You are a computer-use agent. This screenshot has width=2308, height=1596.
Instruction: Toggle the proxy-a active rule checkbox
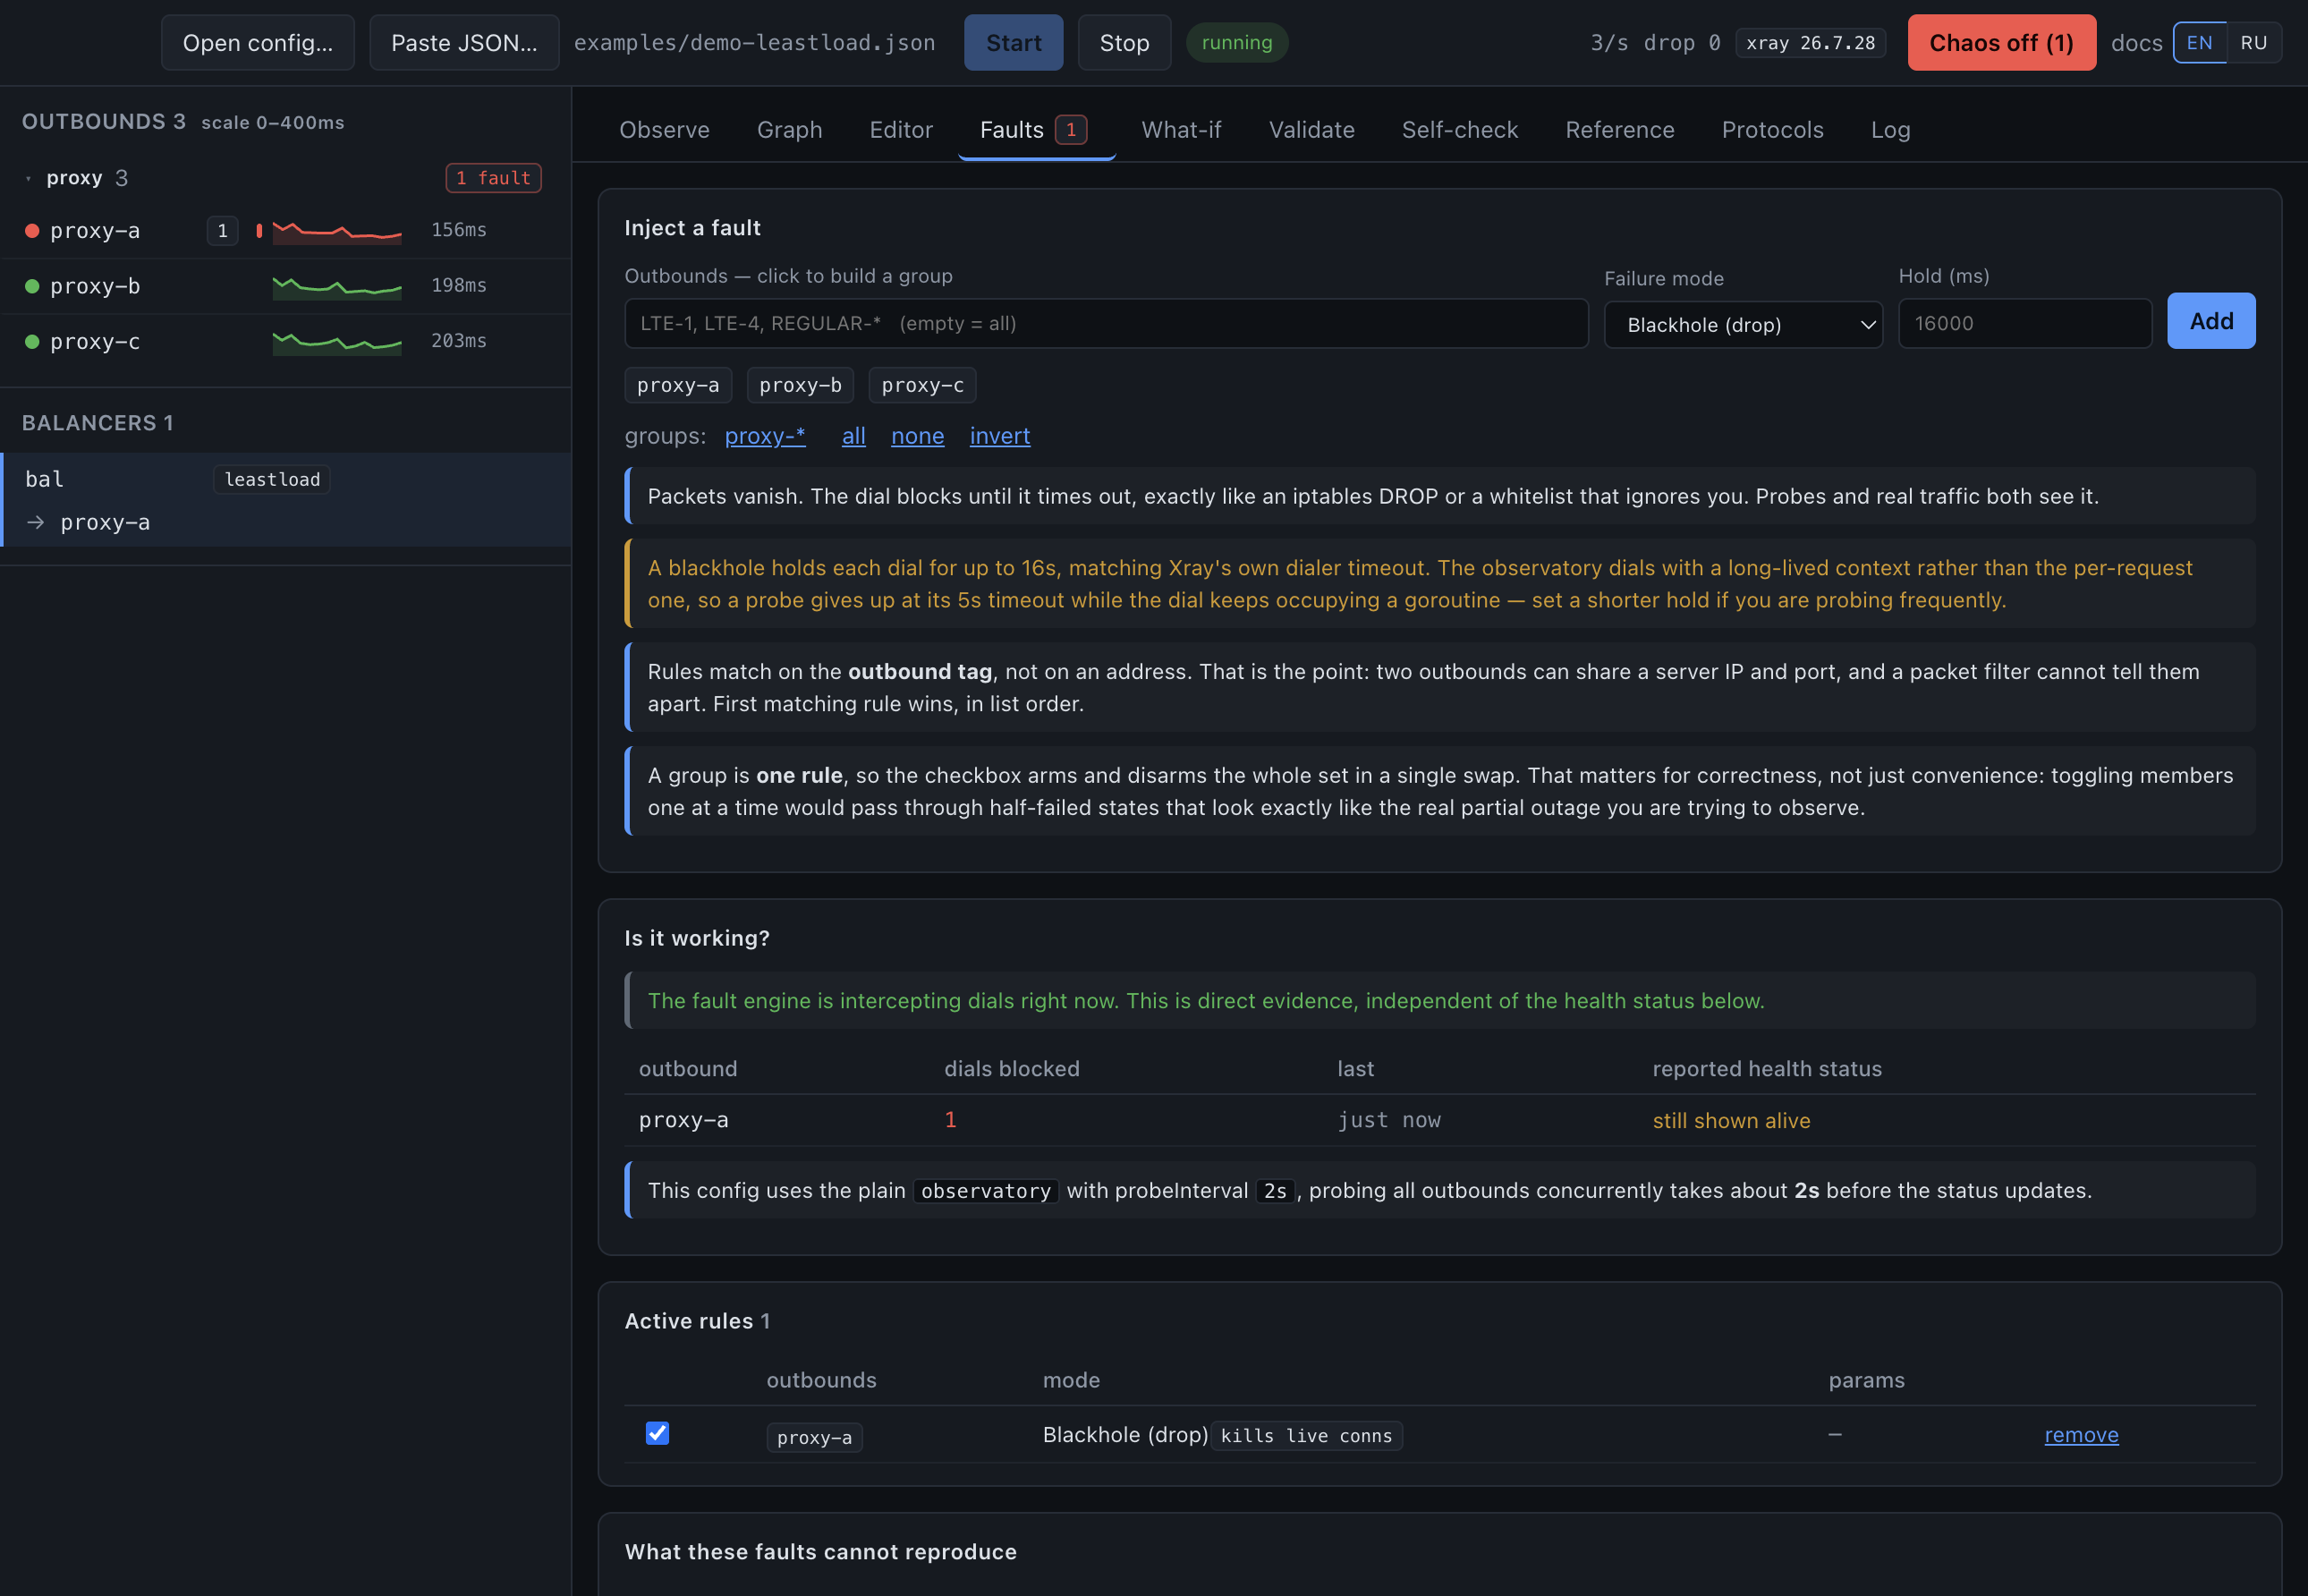pyautogui.click(x=657, y=1433)
